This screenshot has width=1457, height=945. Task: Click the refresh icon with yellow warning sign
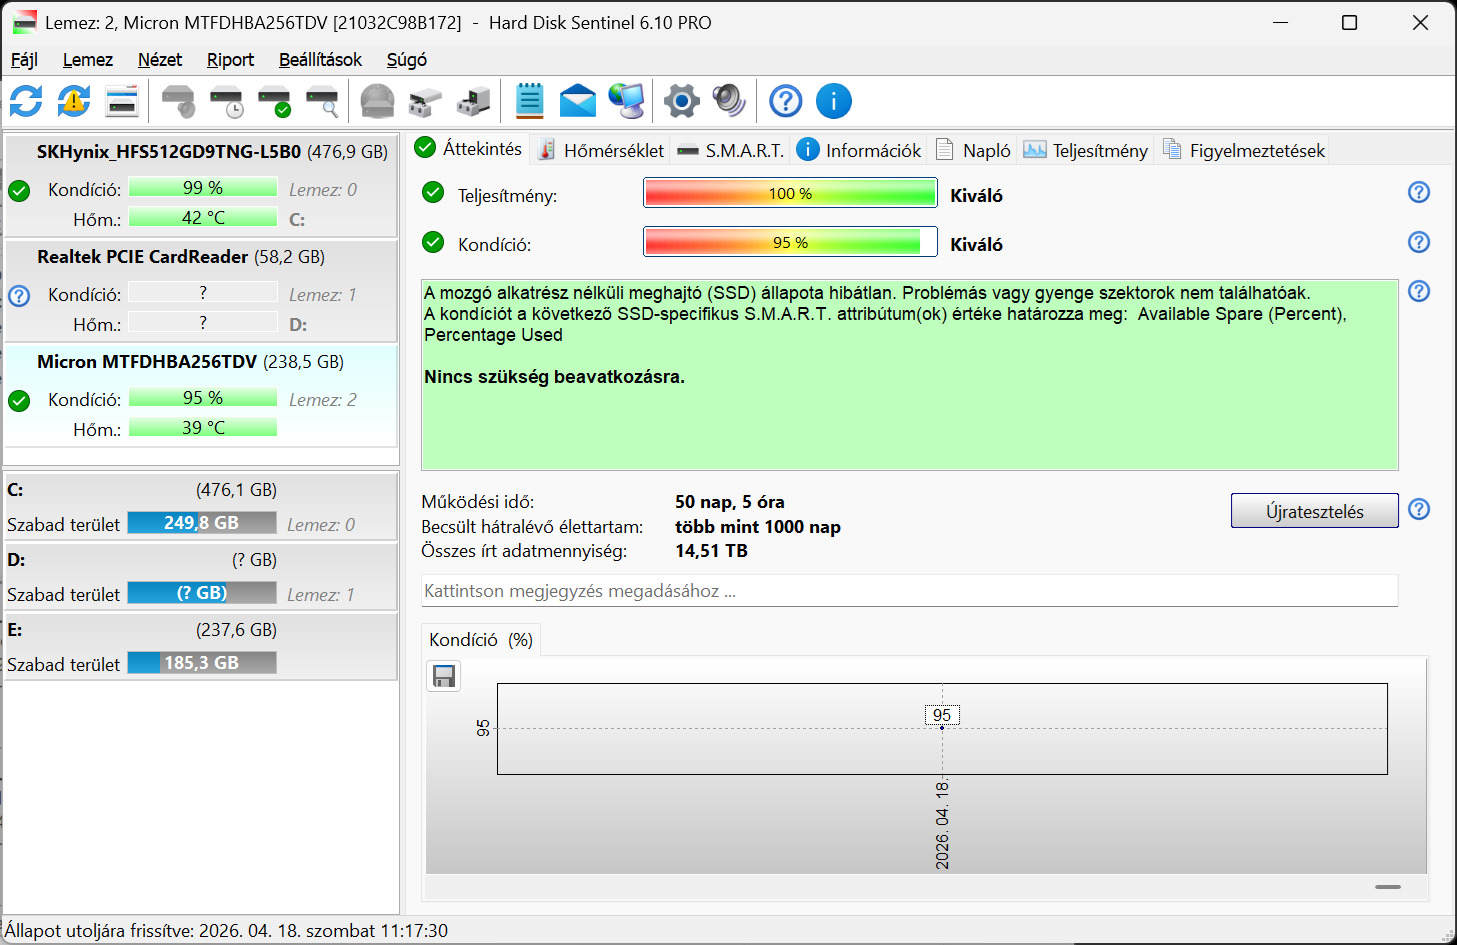click(x=74, y=101)
